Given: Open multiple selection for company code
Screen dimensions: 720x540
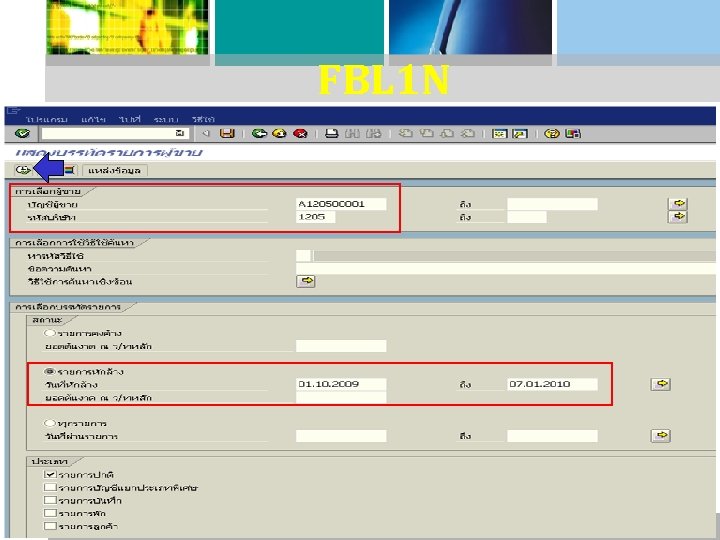Looking at the screenshot, I should pos(678,216).
